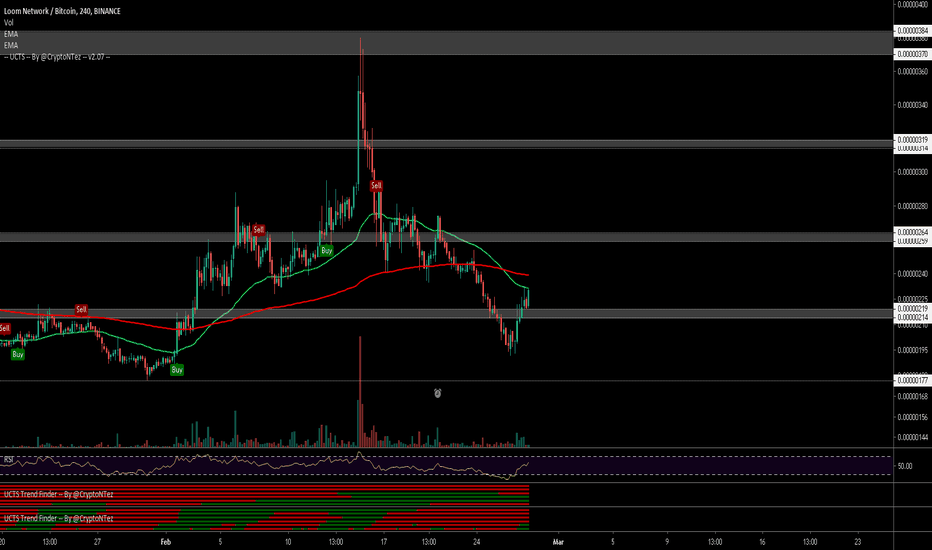Click the horizontal line at 0.00000177
932x550 pixels.
tap(446, 381)
